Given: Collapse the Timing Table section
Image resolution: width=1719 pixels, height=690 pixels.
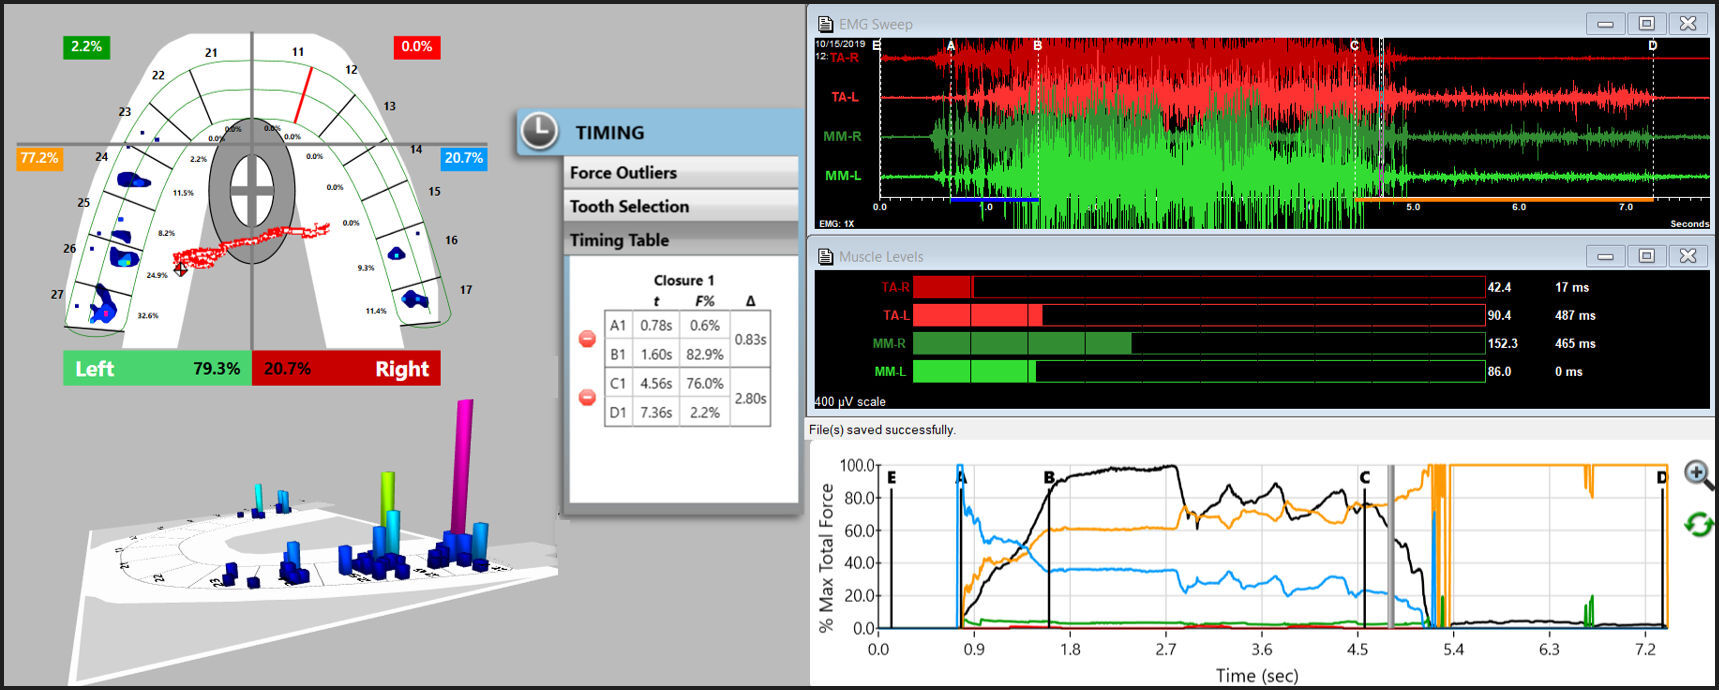Looking at the screenshot, I should click(x=681, y=240).
